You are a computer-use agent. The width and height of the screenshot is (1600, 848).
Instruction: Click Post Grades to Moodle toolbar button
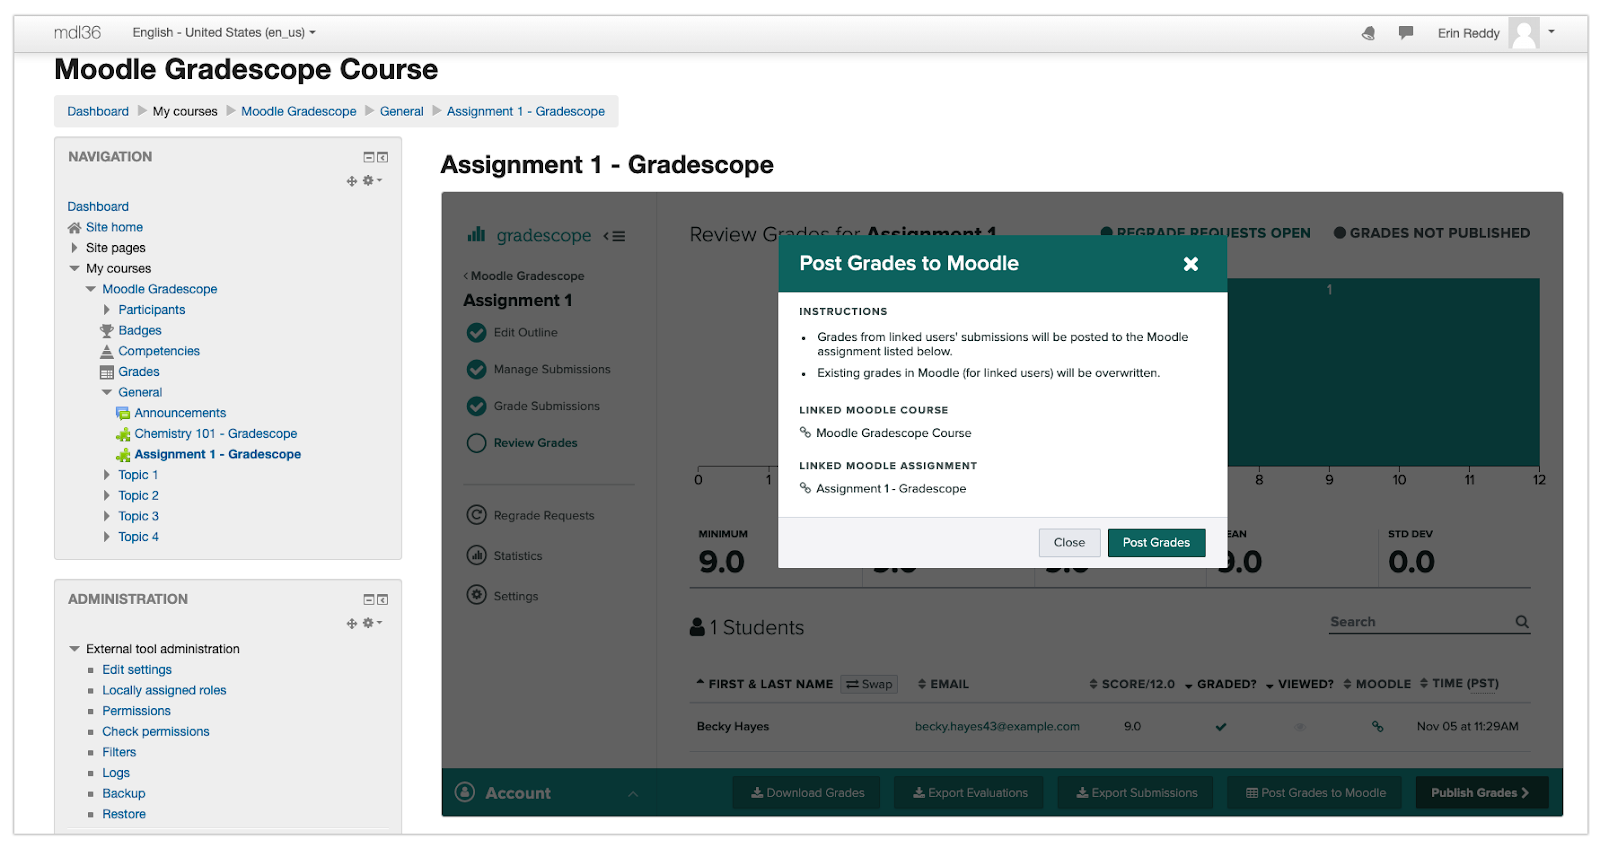click(1315, 793)
